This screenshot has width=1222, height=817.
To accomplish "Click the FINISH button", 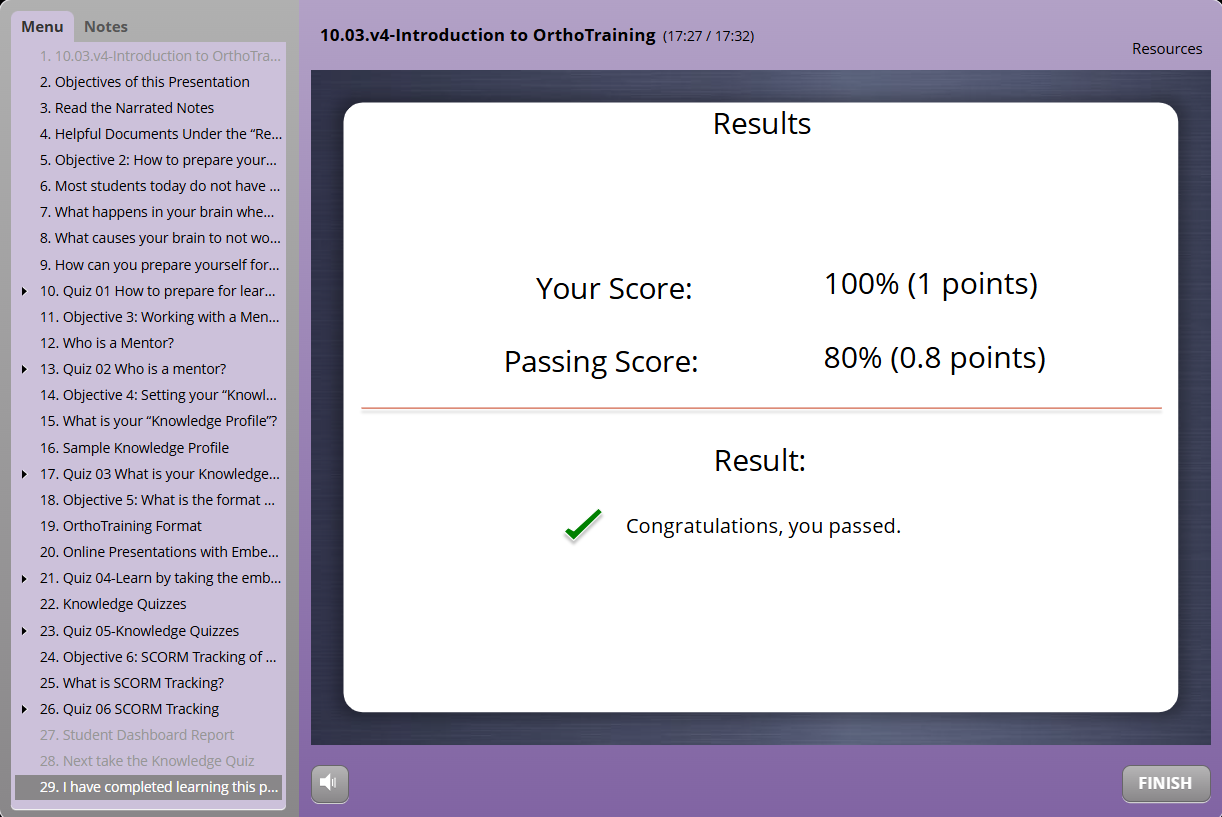I will pyautogui.click(x=1166, y=784).
